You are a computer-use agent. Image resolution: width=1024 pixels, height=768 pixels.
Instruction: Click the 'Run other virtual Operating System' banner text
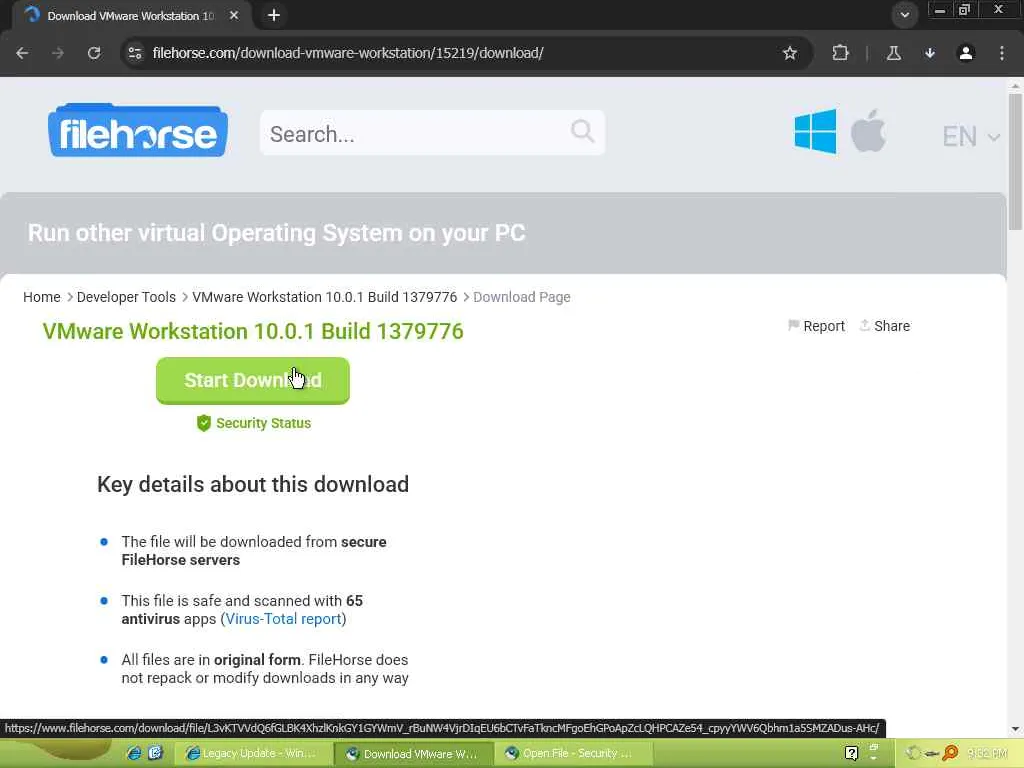(276, 233)
